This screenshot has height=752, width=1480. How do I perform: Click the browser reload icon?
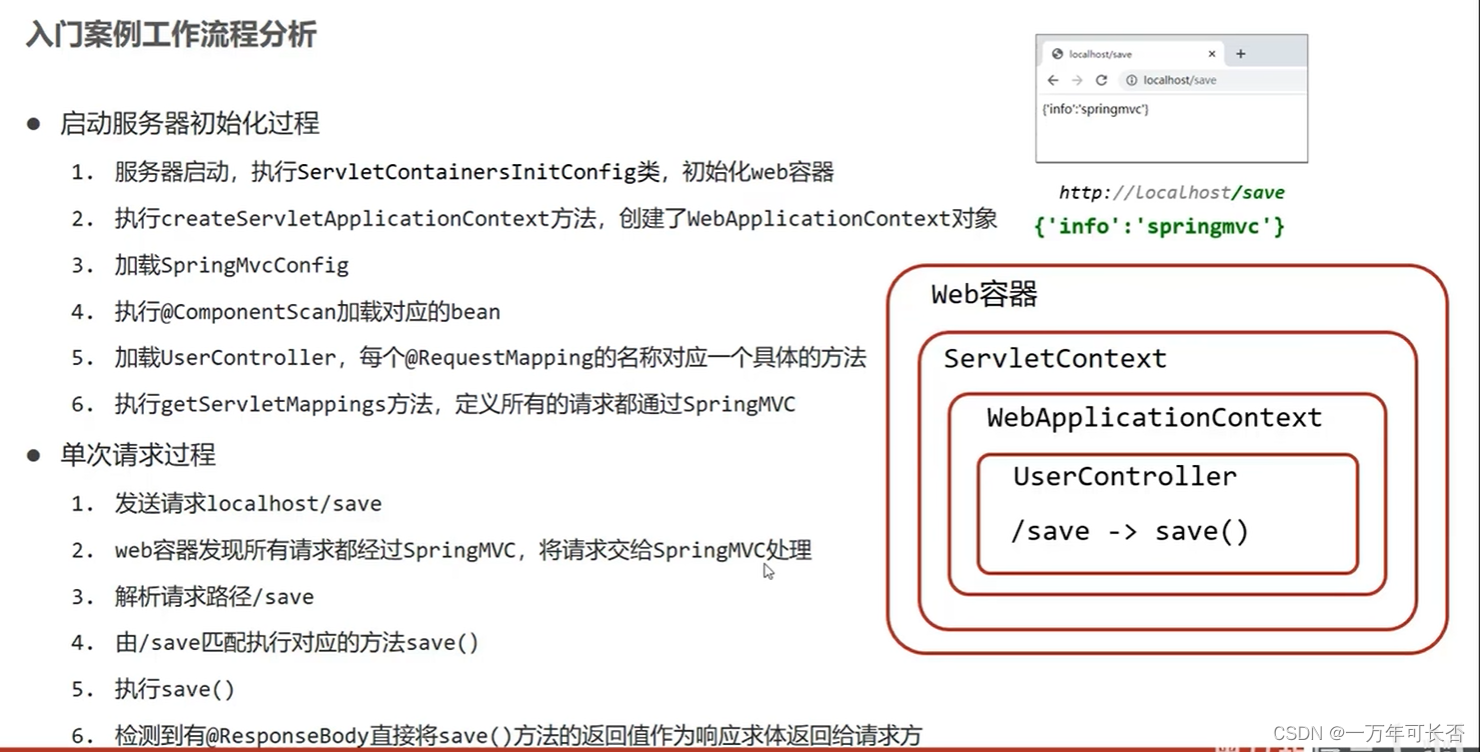point(1101,80)
